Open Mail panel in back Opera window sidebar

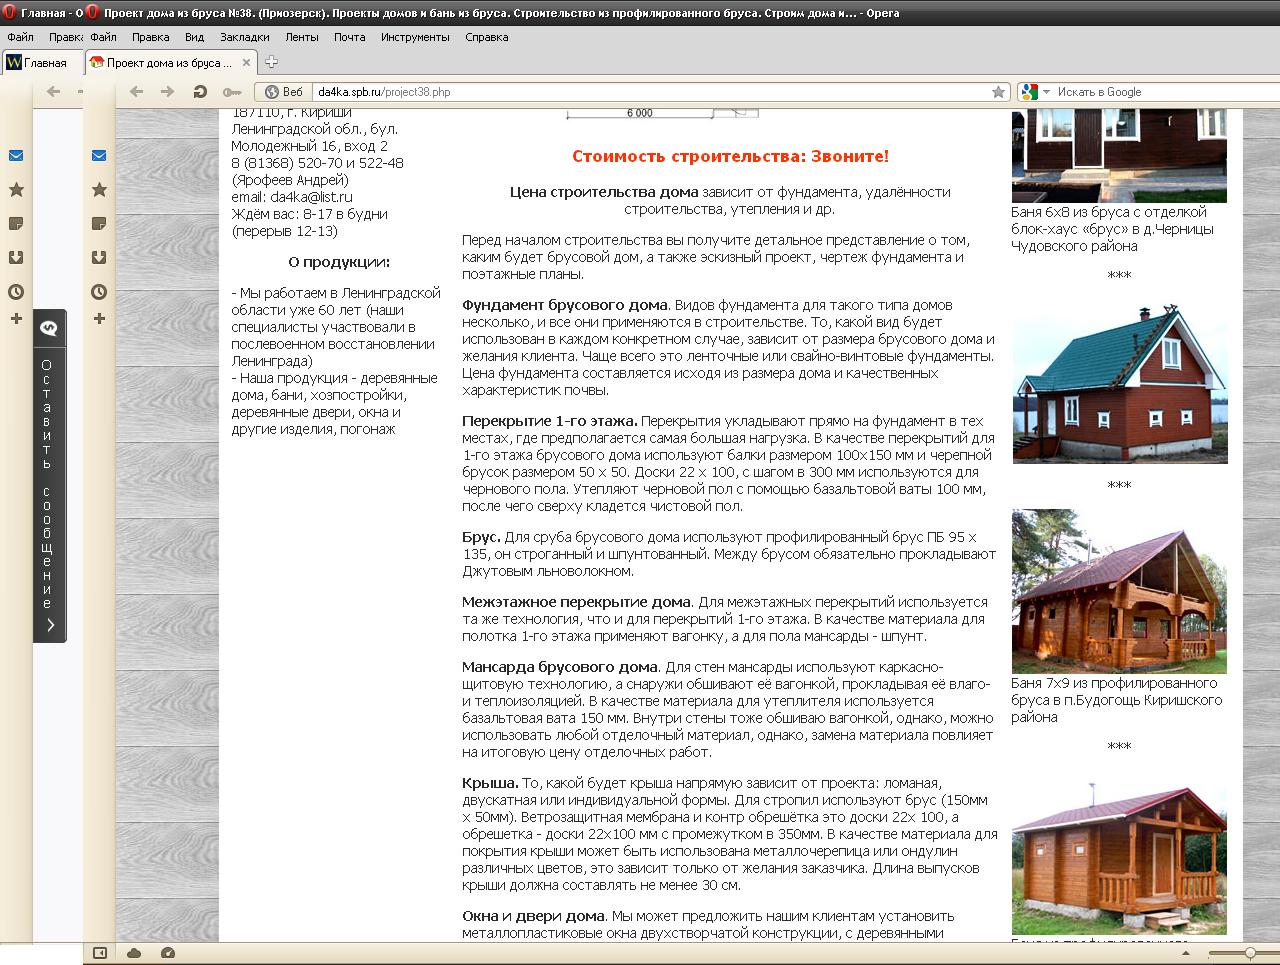(16, 156)
